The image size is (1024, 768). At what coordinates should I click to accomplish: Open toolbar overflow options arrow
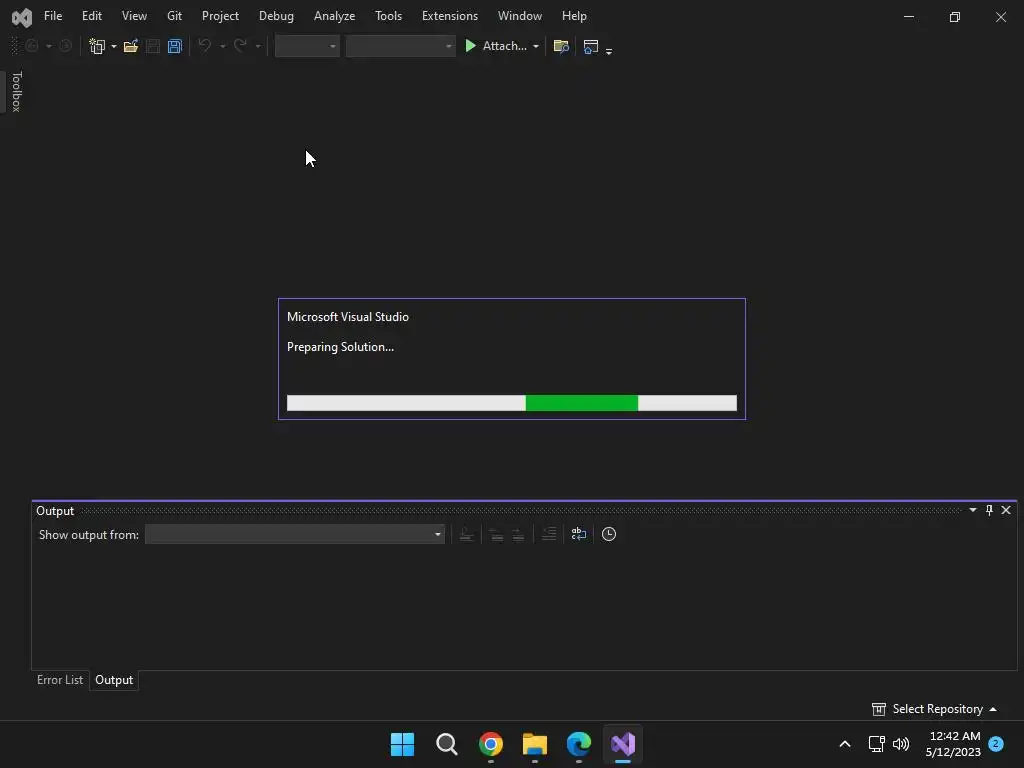pyautogui.click(x=609, y=51)
